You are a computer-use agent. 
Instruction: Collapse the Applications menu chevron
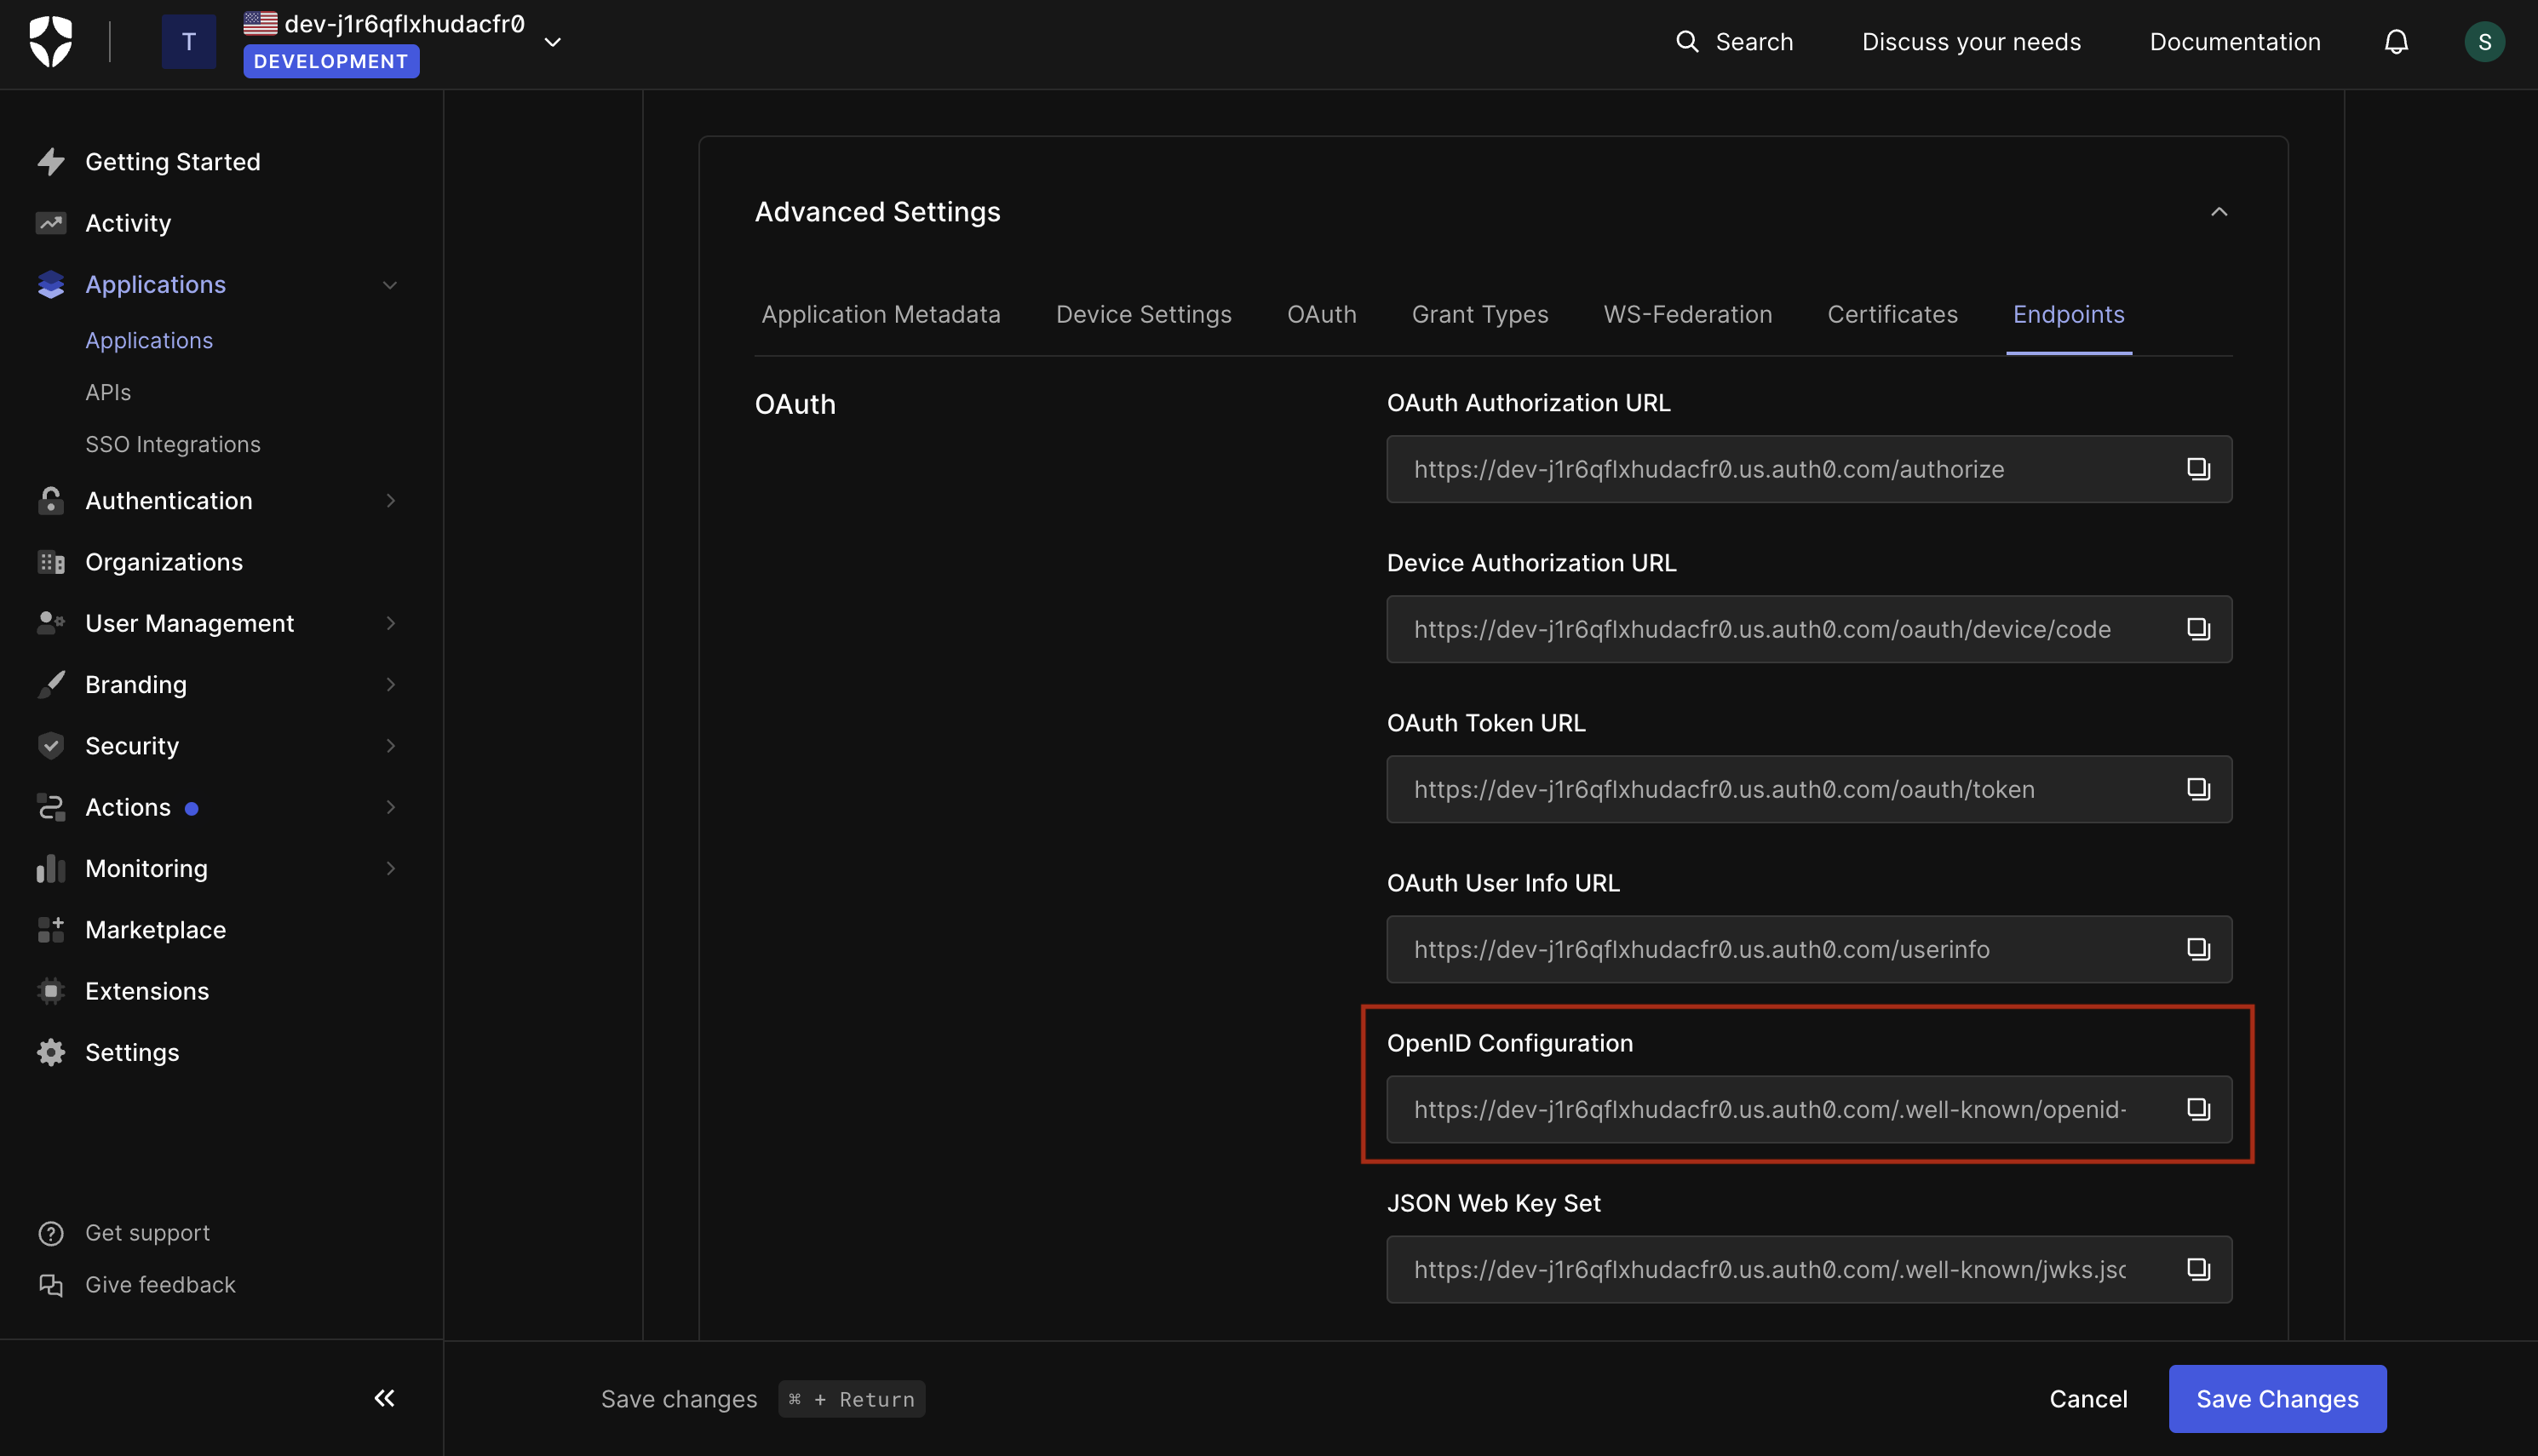(390, 285)
